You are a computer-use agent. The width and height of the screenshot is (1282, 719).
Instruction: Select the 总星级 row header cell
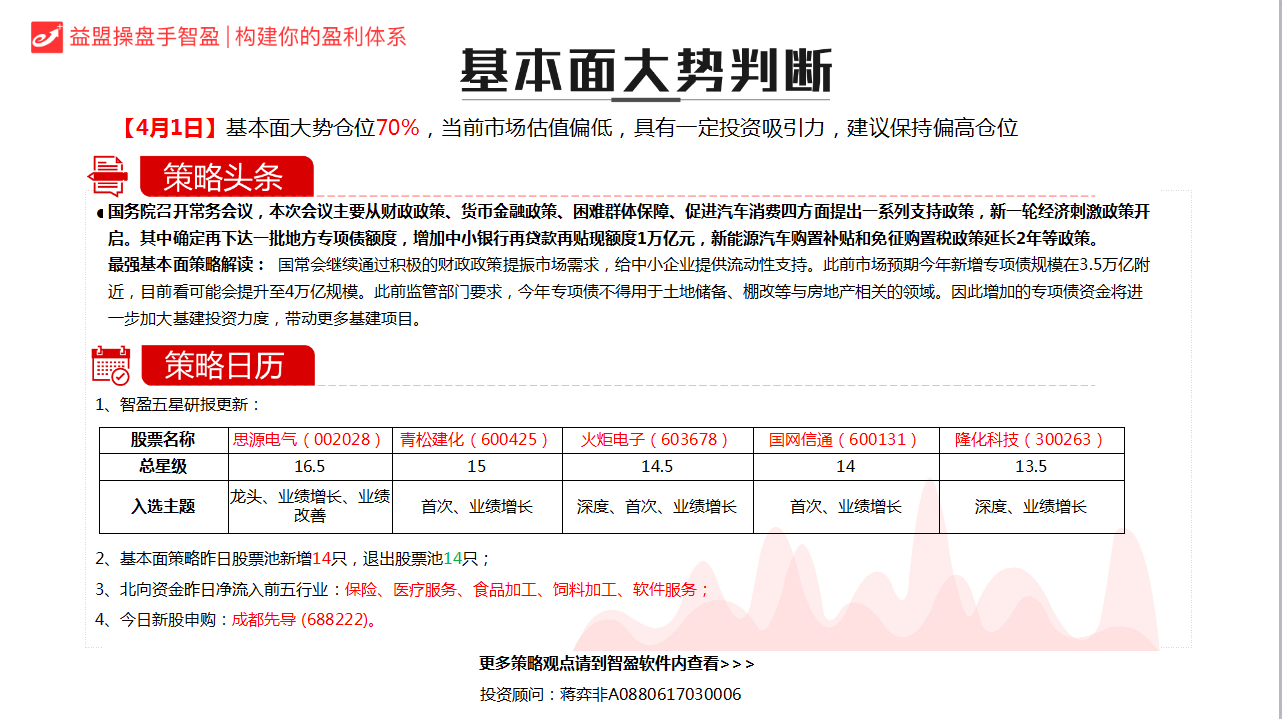(x=163, y=467)
